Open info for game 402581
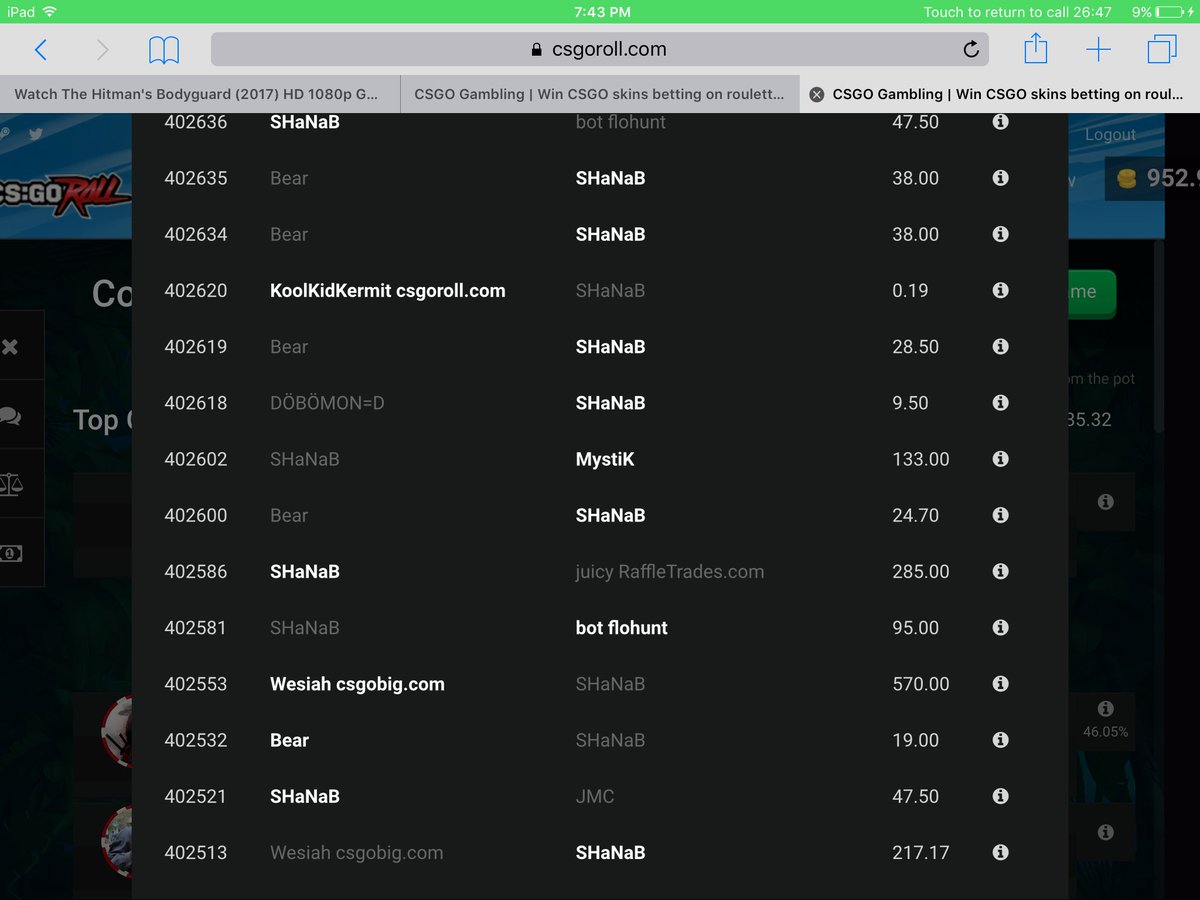 [999, 627]
